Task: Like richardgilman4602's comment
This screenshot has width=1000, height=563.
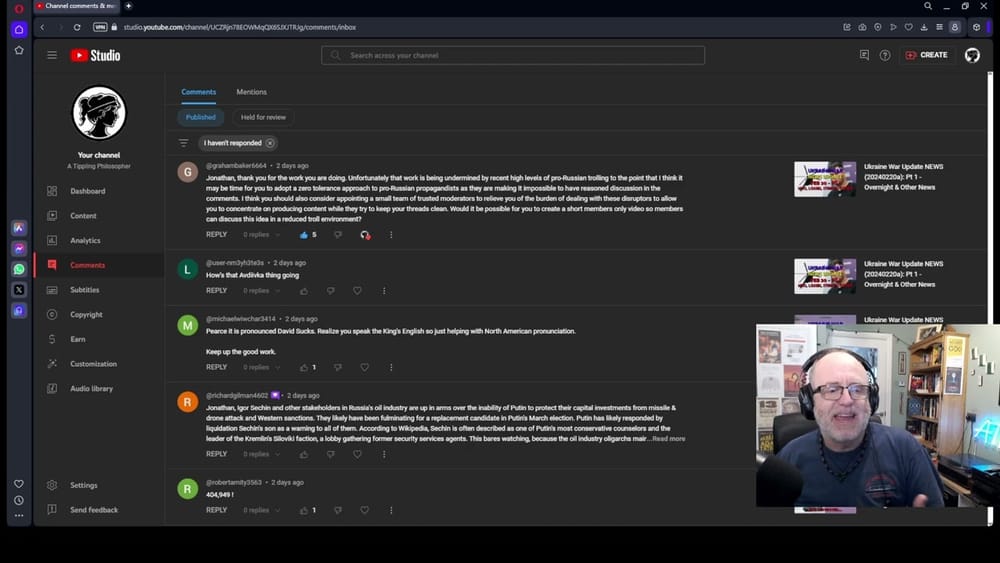Action: coord(304,454)
